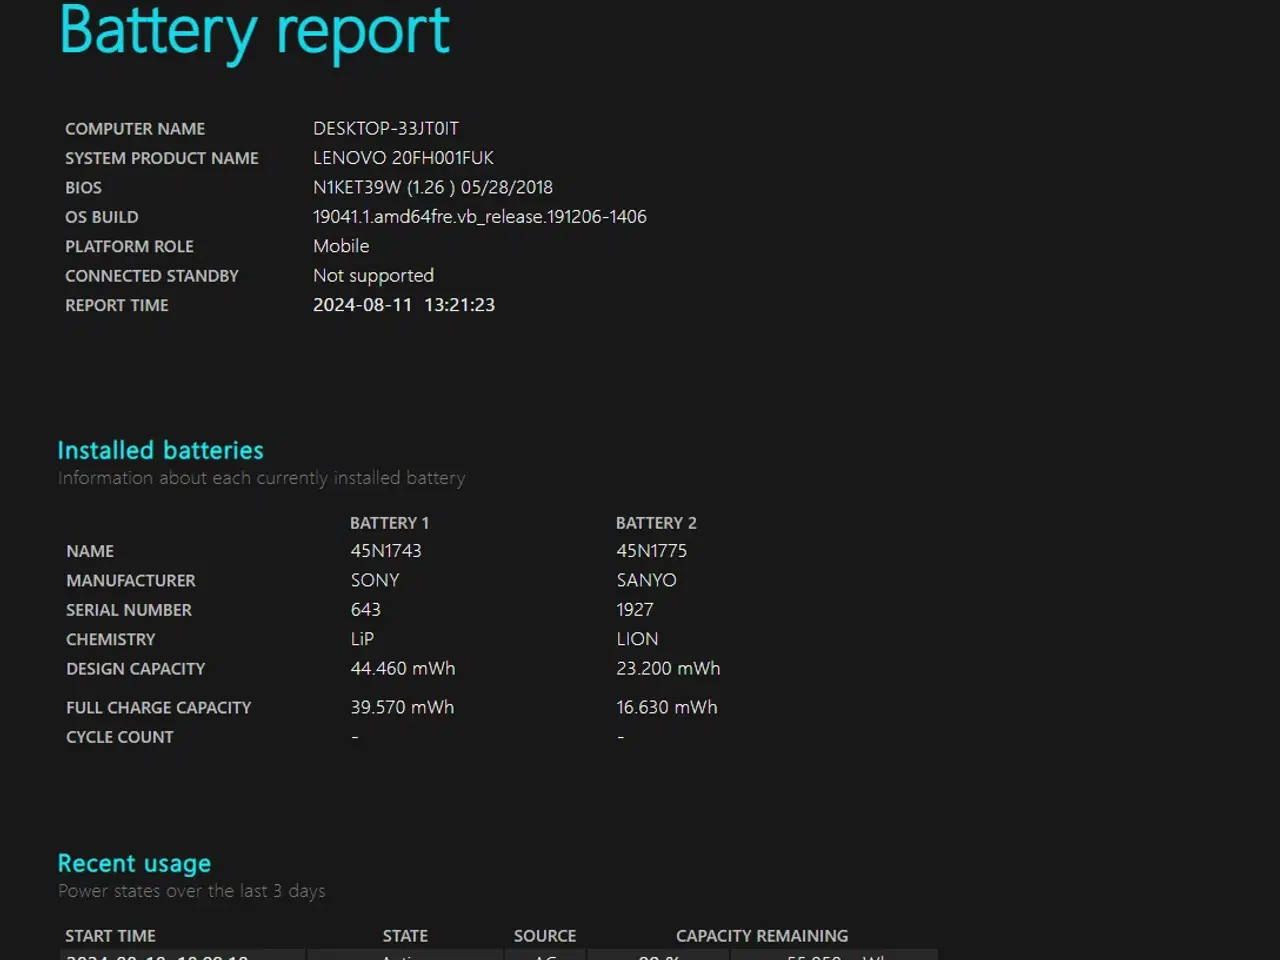Screen dimensions: 1280x960
Task: Click the SERIAL NUMBER row label
Action: pos(129,610)
